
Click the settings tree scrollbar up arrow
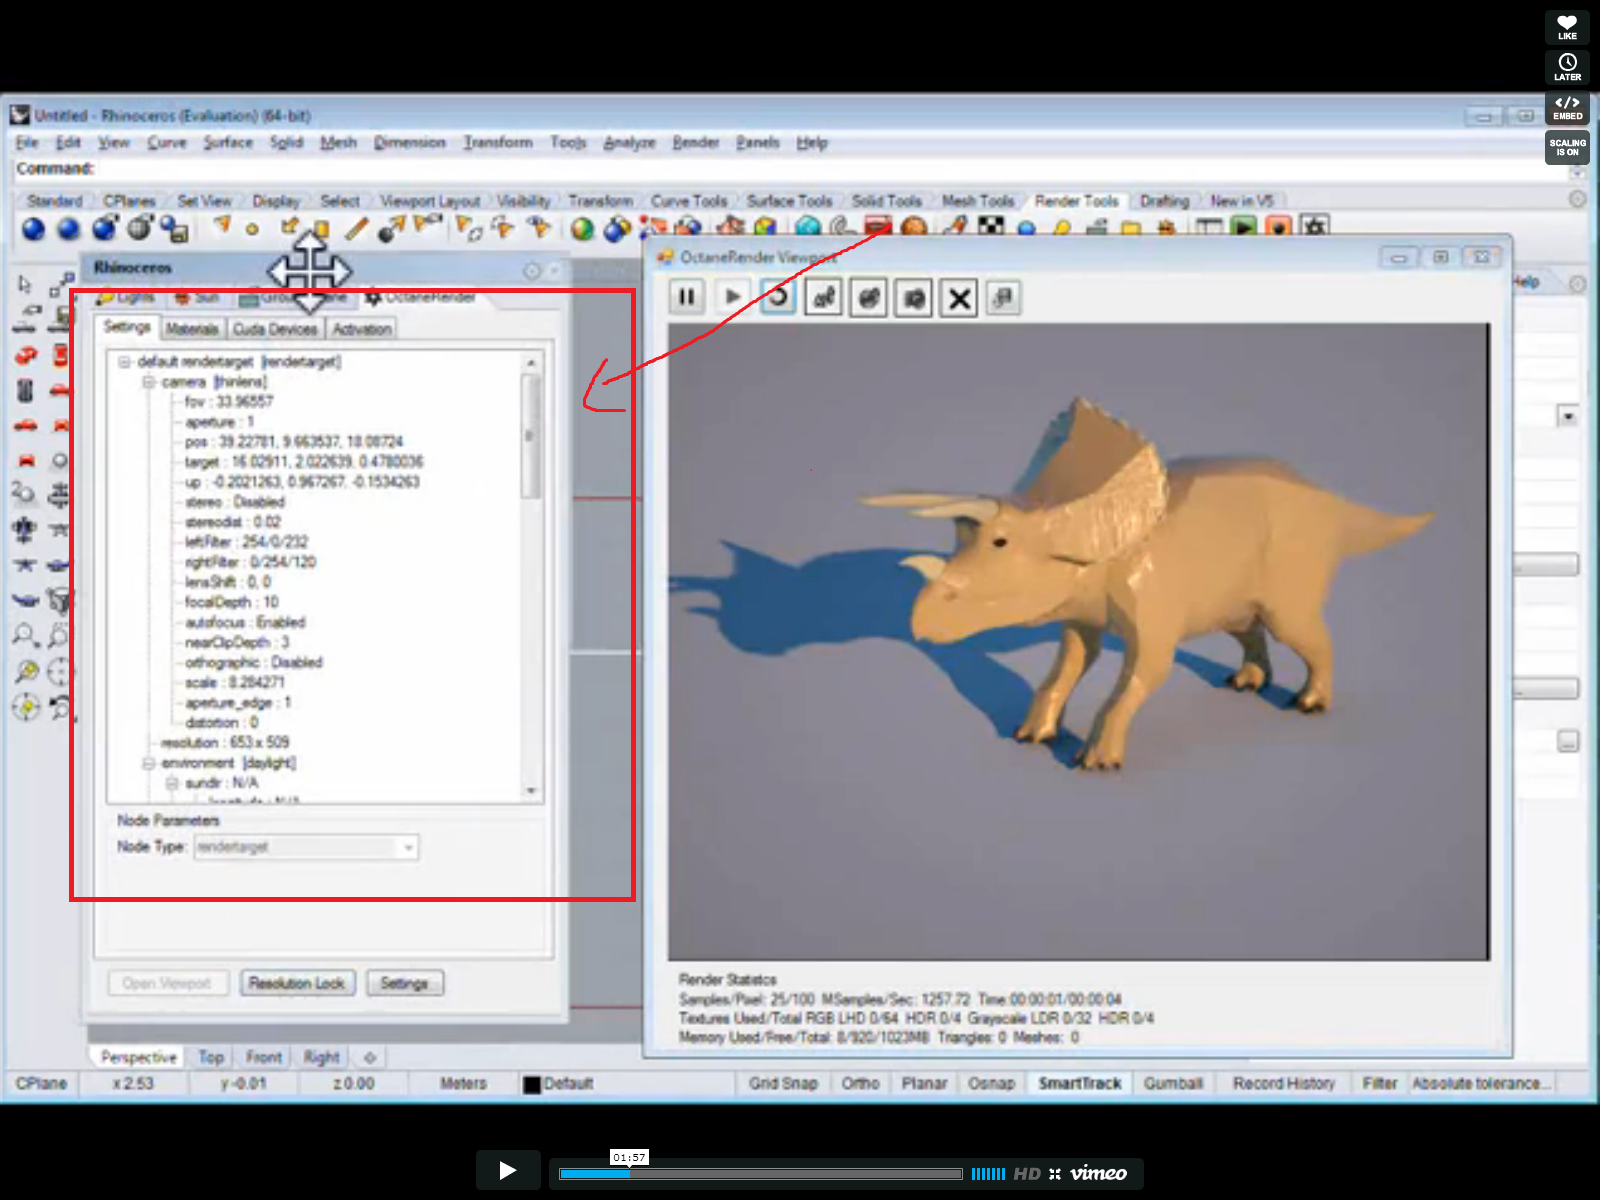coord(531,362)
